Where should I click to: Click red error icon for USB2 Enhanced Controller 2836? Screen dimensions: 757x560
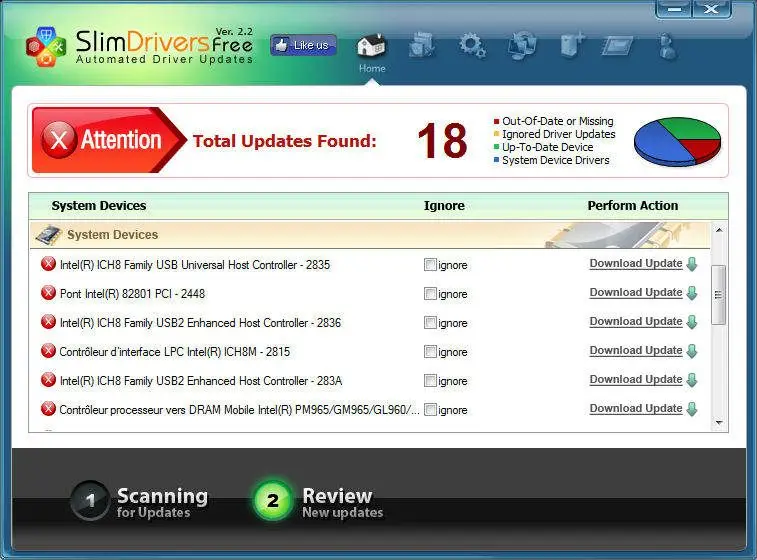point(48,322)
